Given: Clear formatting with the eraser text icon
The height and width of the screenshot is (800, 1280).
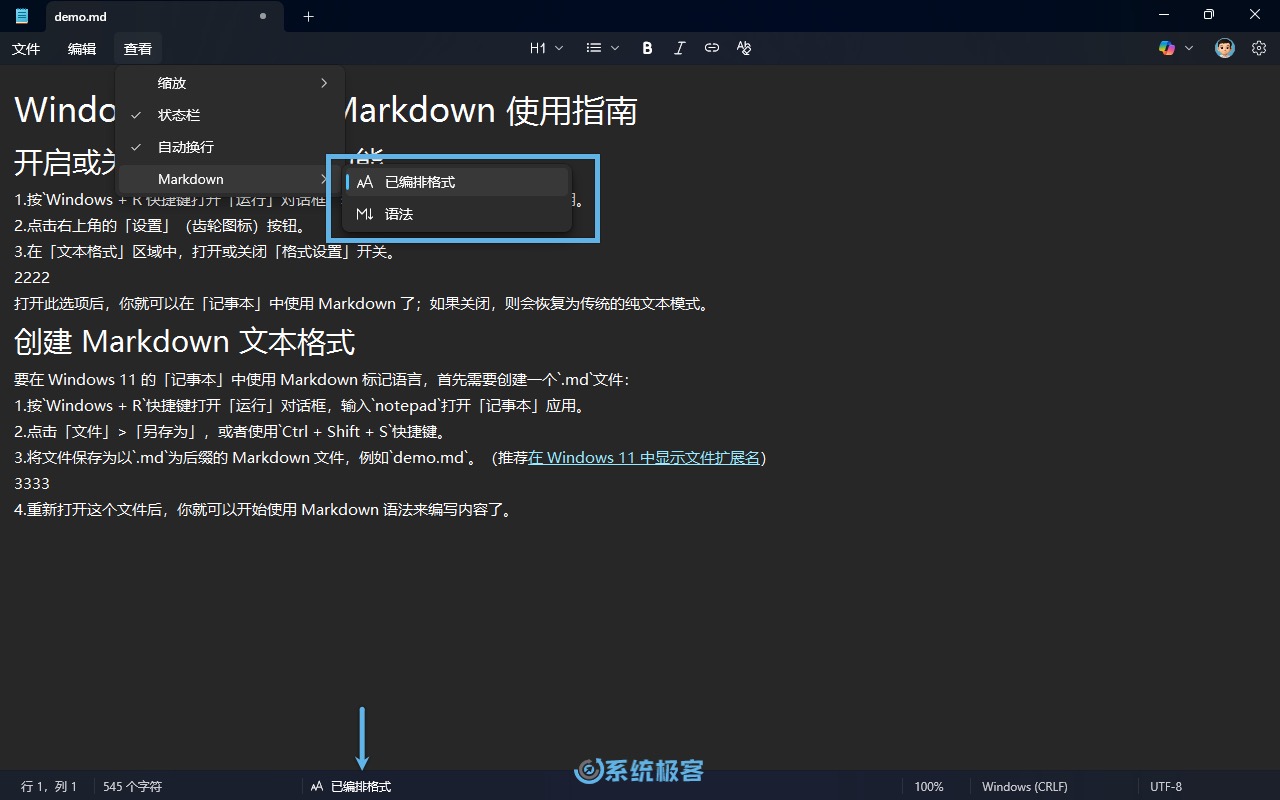Looking at the screenshot, I should click(x=743, y=48).
